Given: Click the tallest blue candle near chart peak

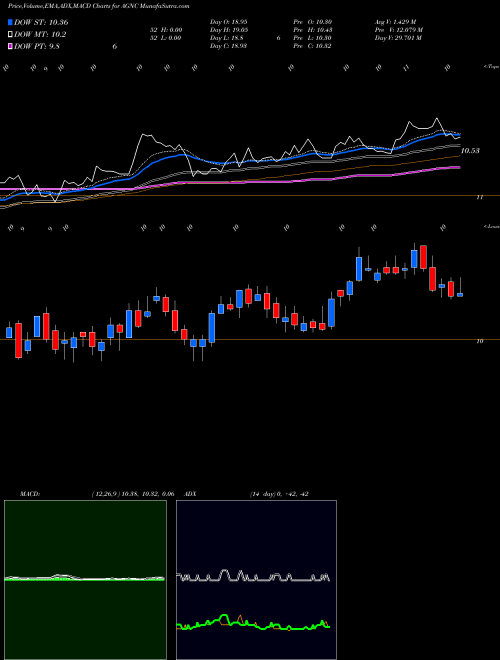Looking at the screenshot, I should coord(359,269).
